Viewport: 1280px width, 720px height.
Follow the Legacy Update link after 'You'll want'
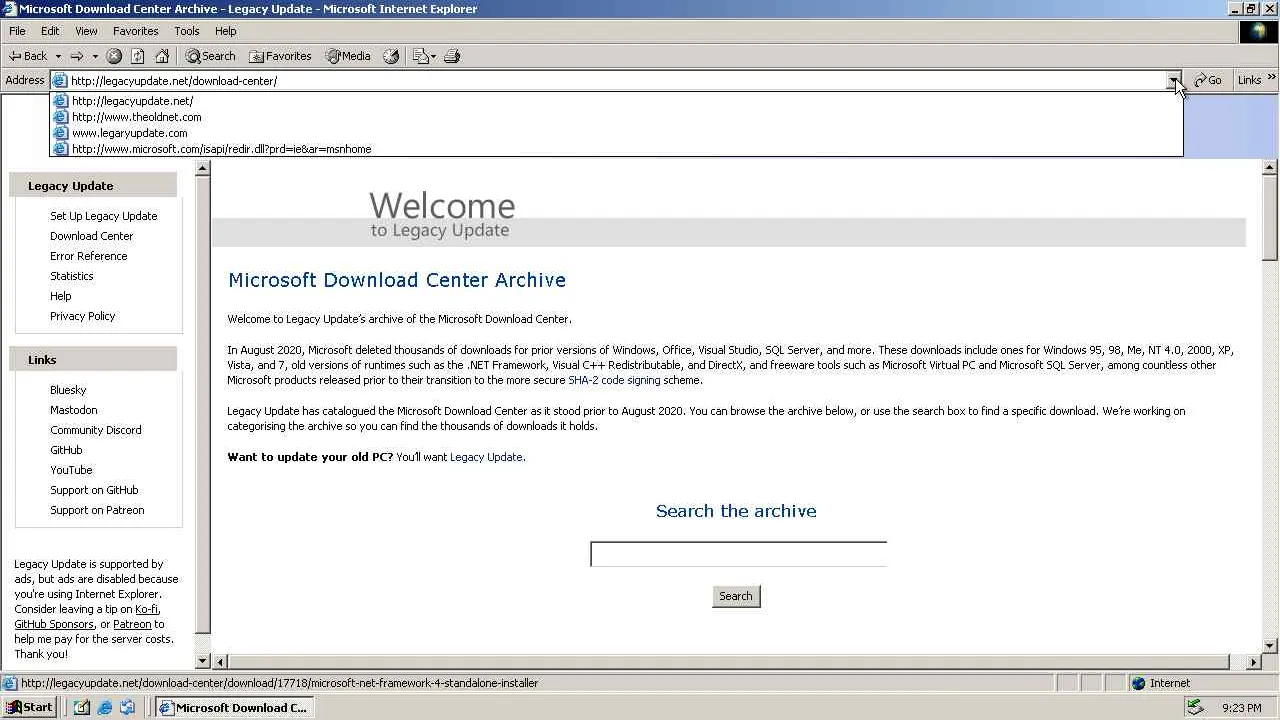(x=486, y=457)
